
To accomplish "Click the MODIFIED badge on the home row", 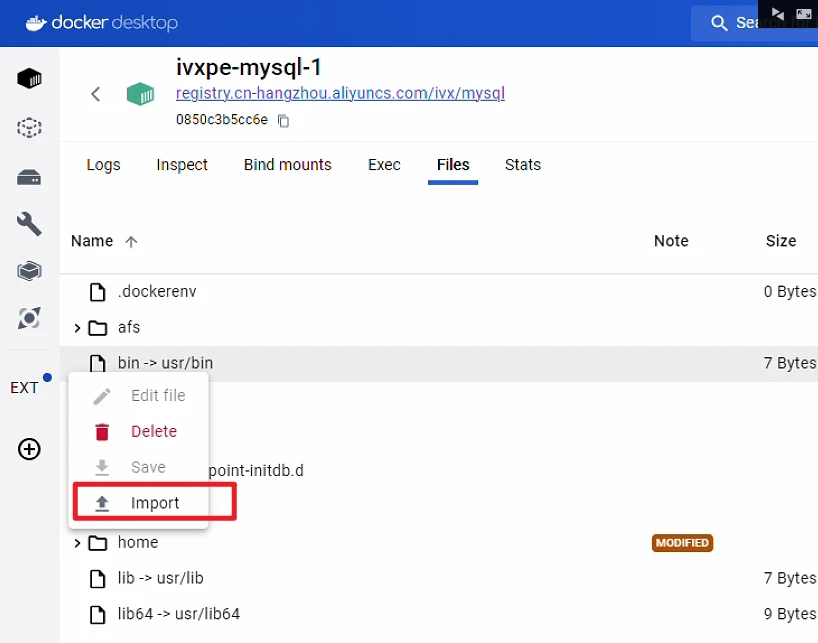I will coord(682,543).
